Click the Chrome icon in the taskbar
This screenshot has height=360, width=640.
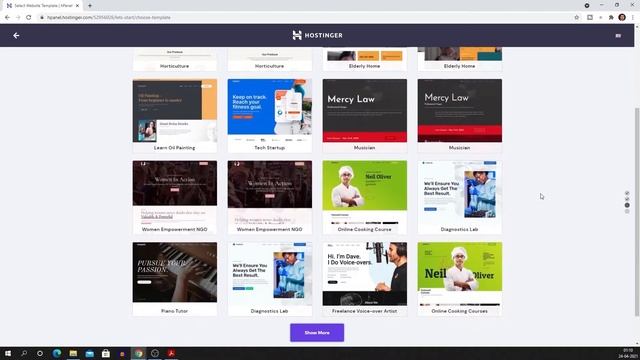point(139,353)
